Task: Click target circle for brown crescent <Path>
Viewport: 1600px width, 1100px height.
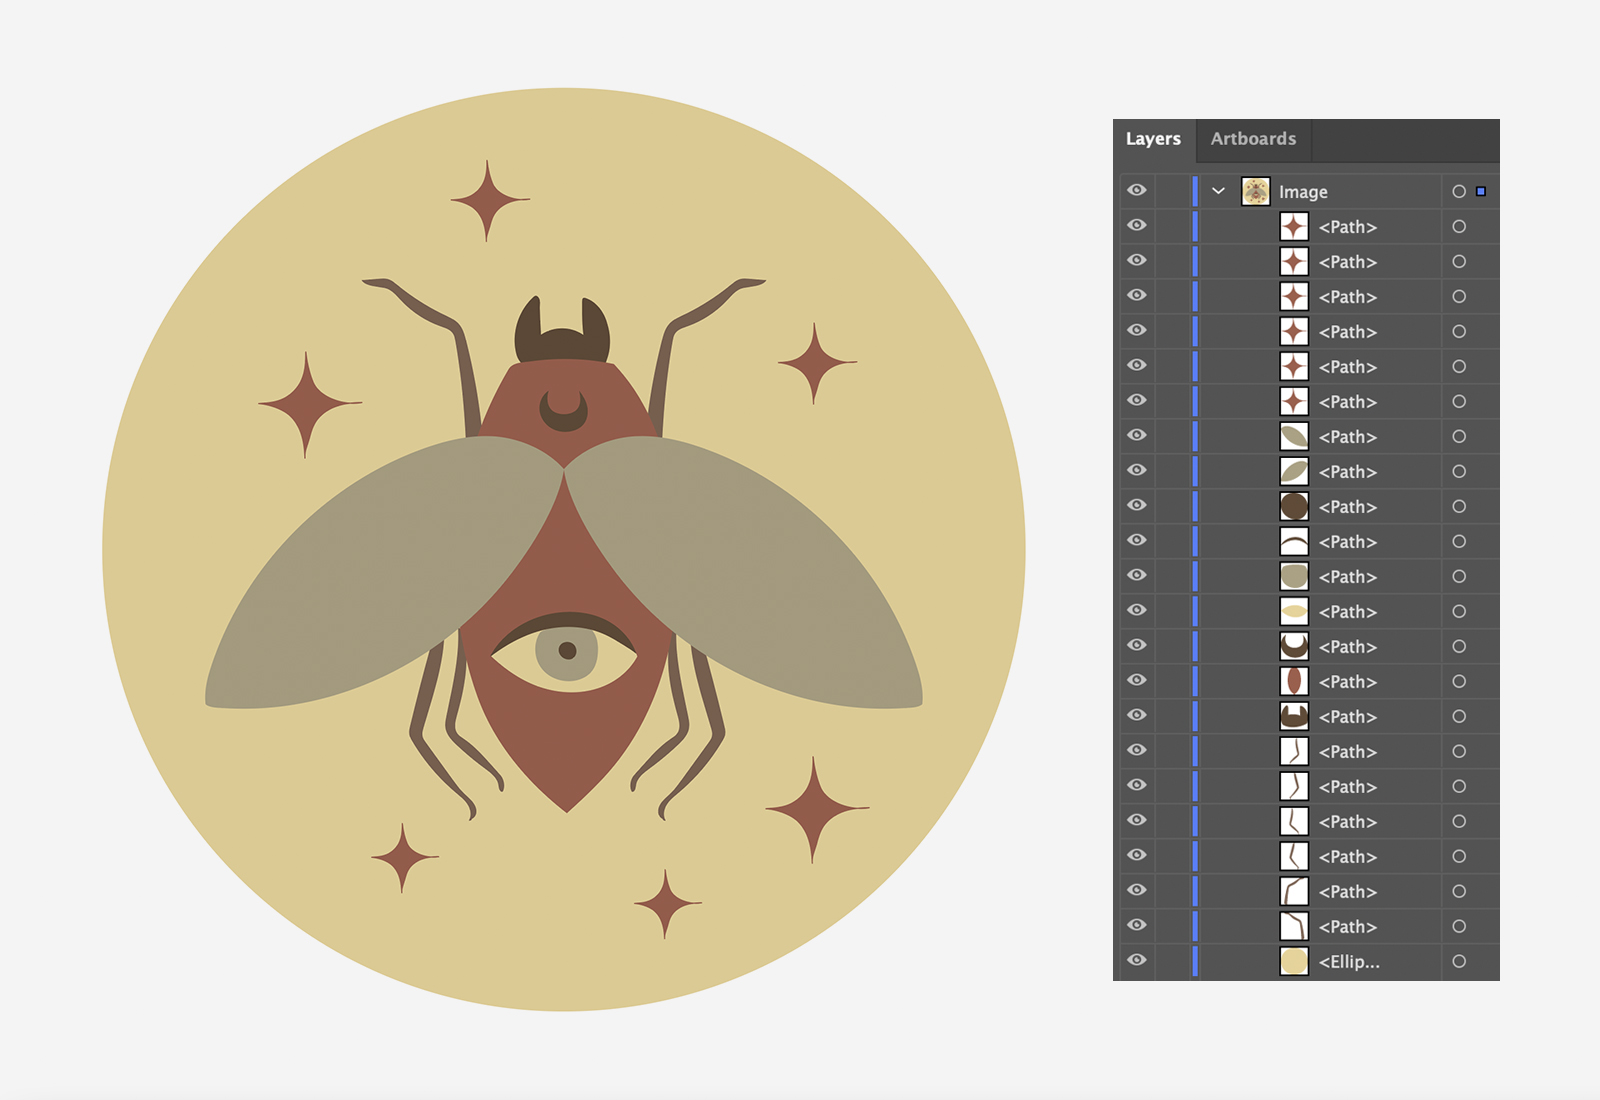Action: [x=1459, y=646]
